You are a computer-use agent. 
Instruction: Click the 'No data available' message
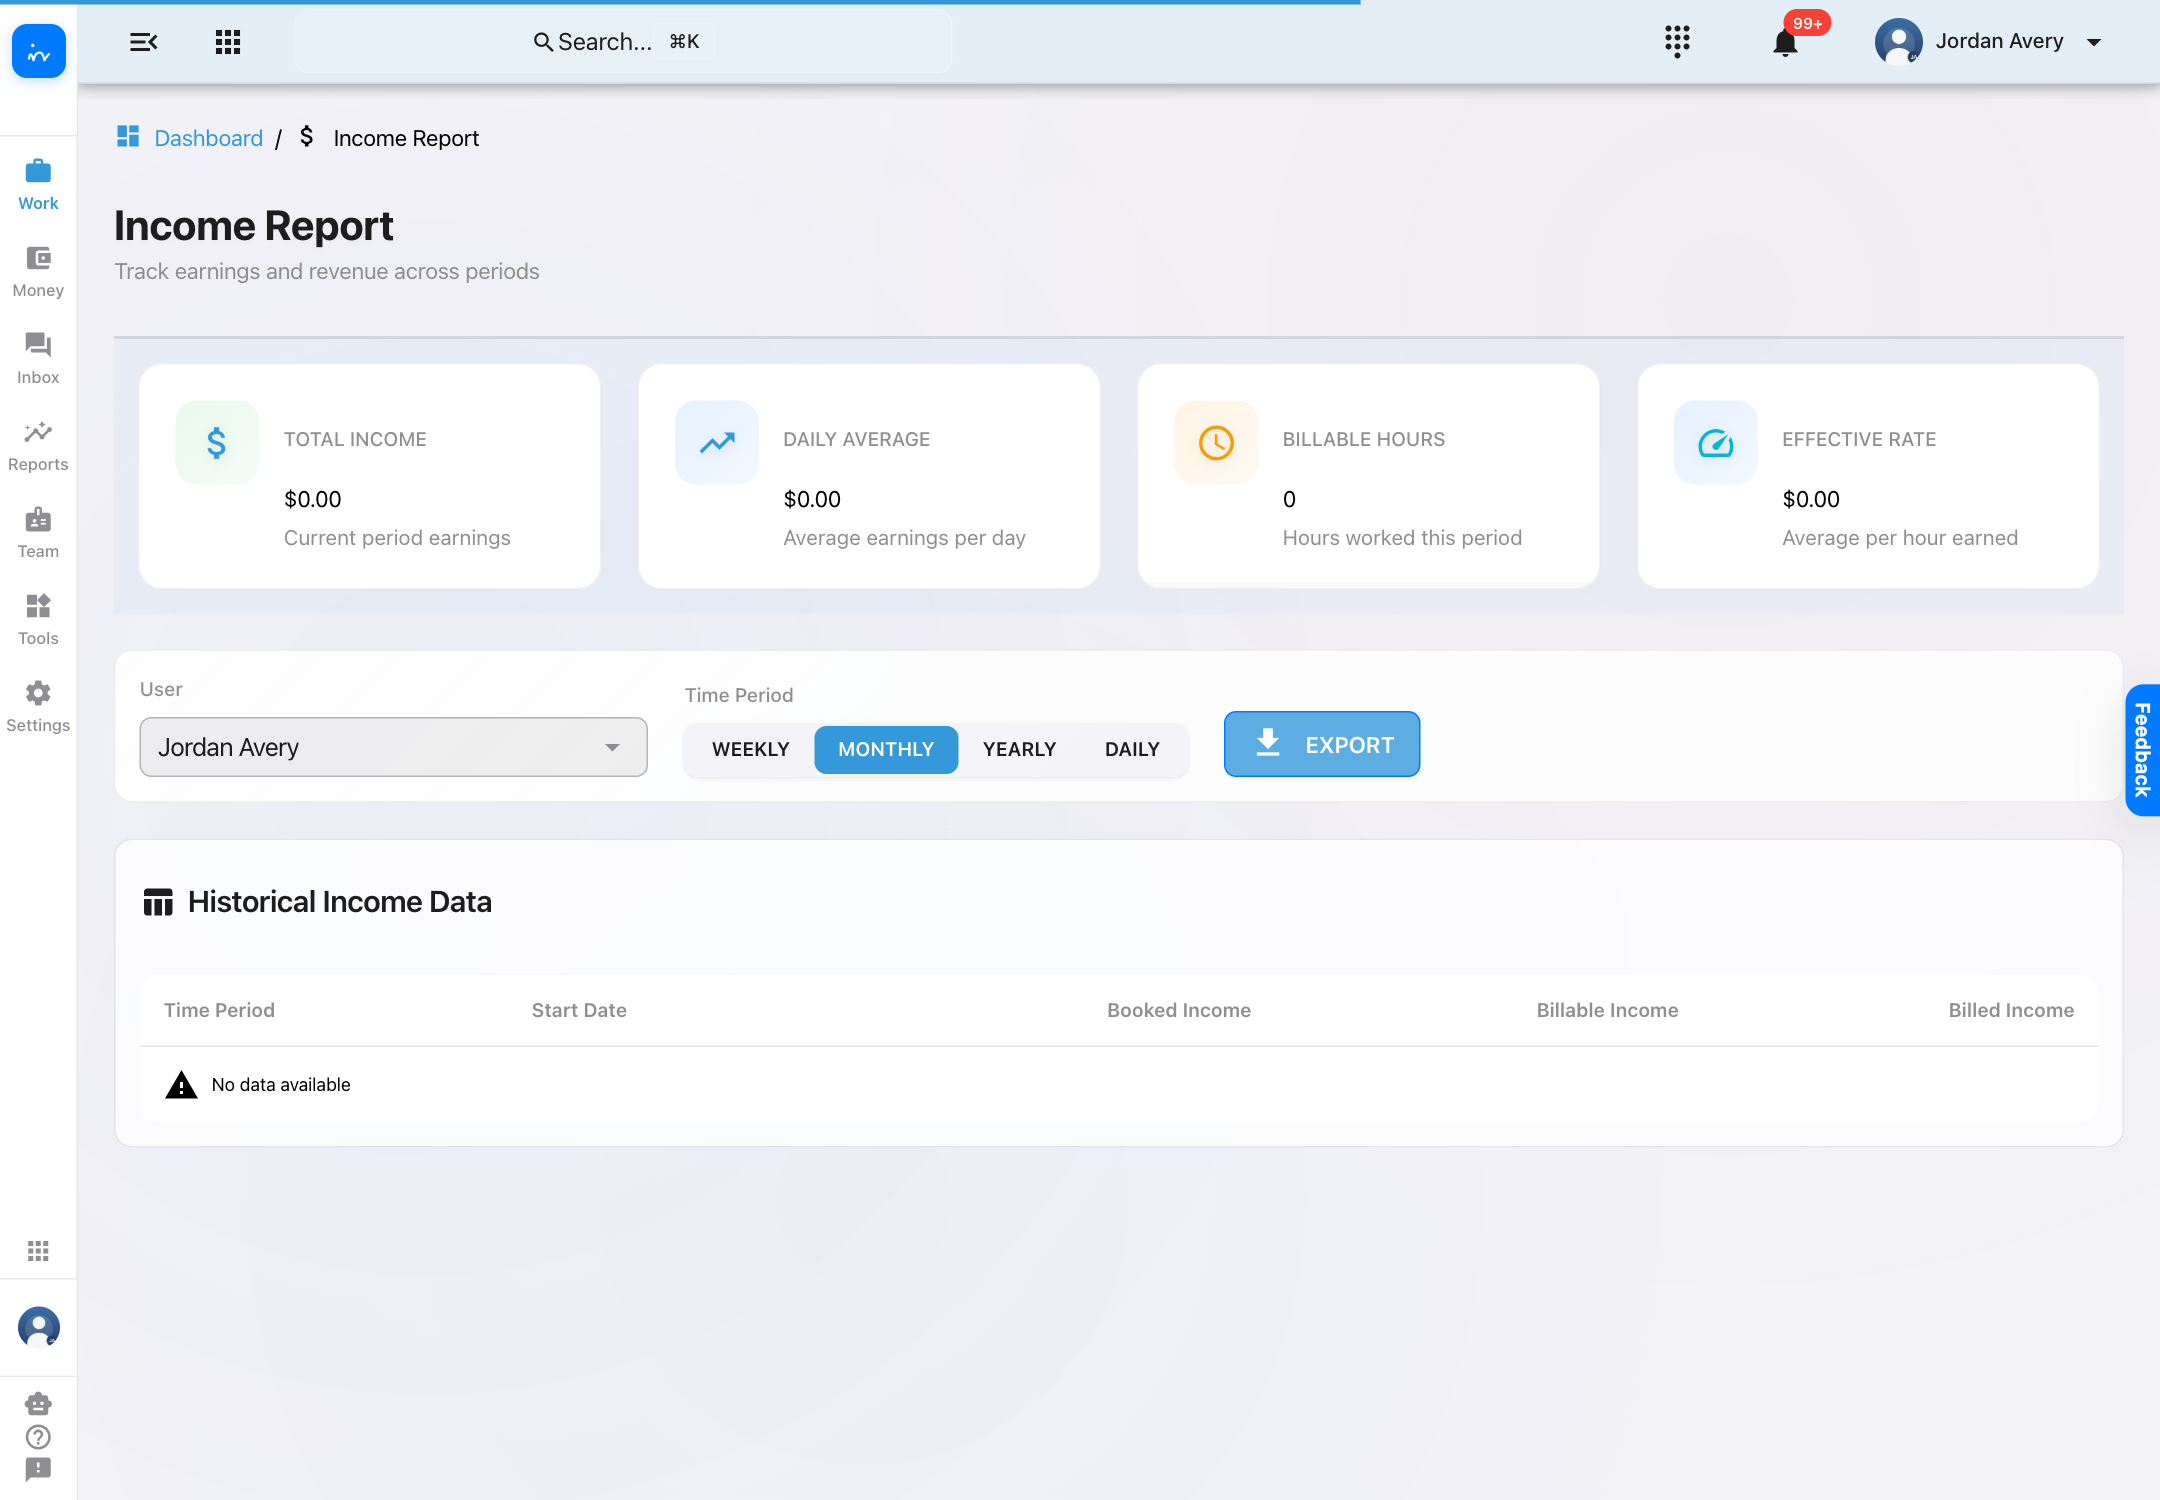[281, 1084]
